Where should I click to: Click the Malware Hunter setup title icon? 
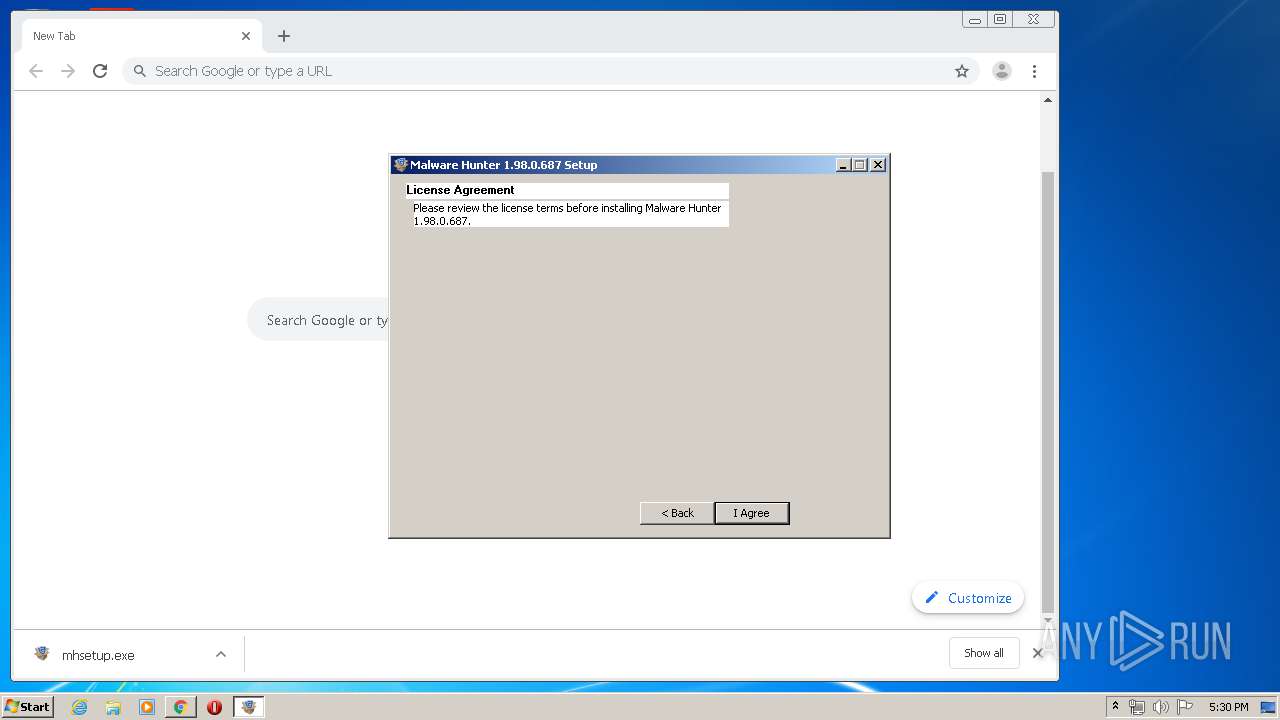click(400, 165)
